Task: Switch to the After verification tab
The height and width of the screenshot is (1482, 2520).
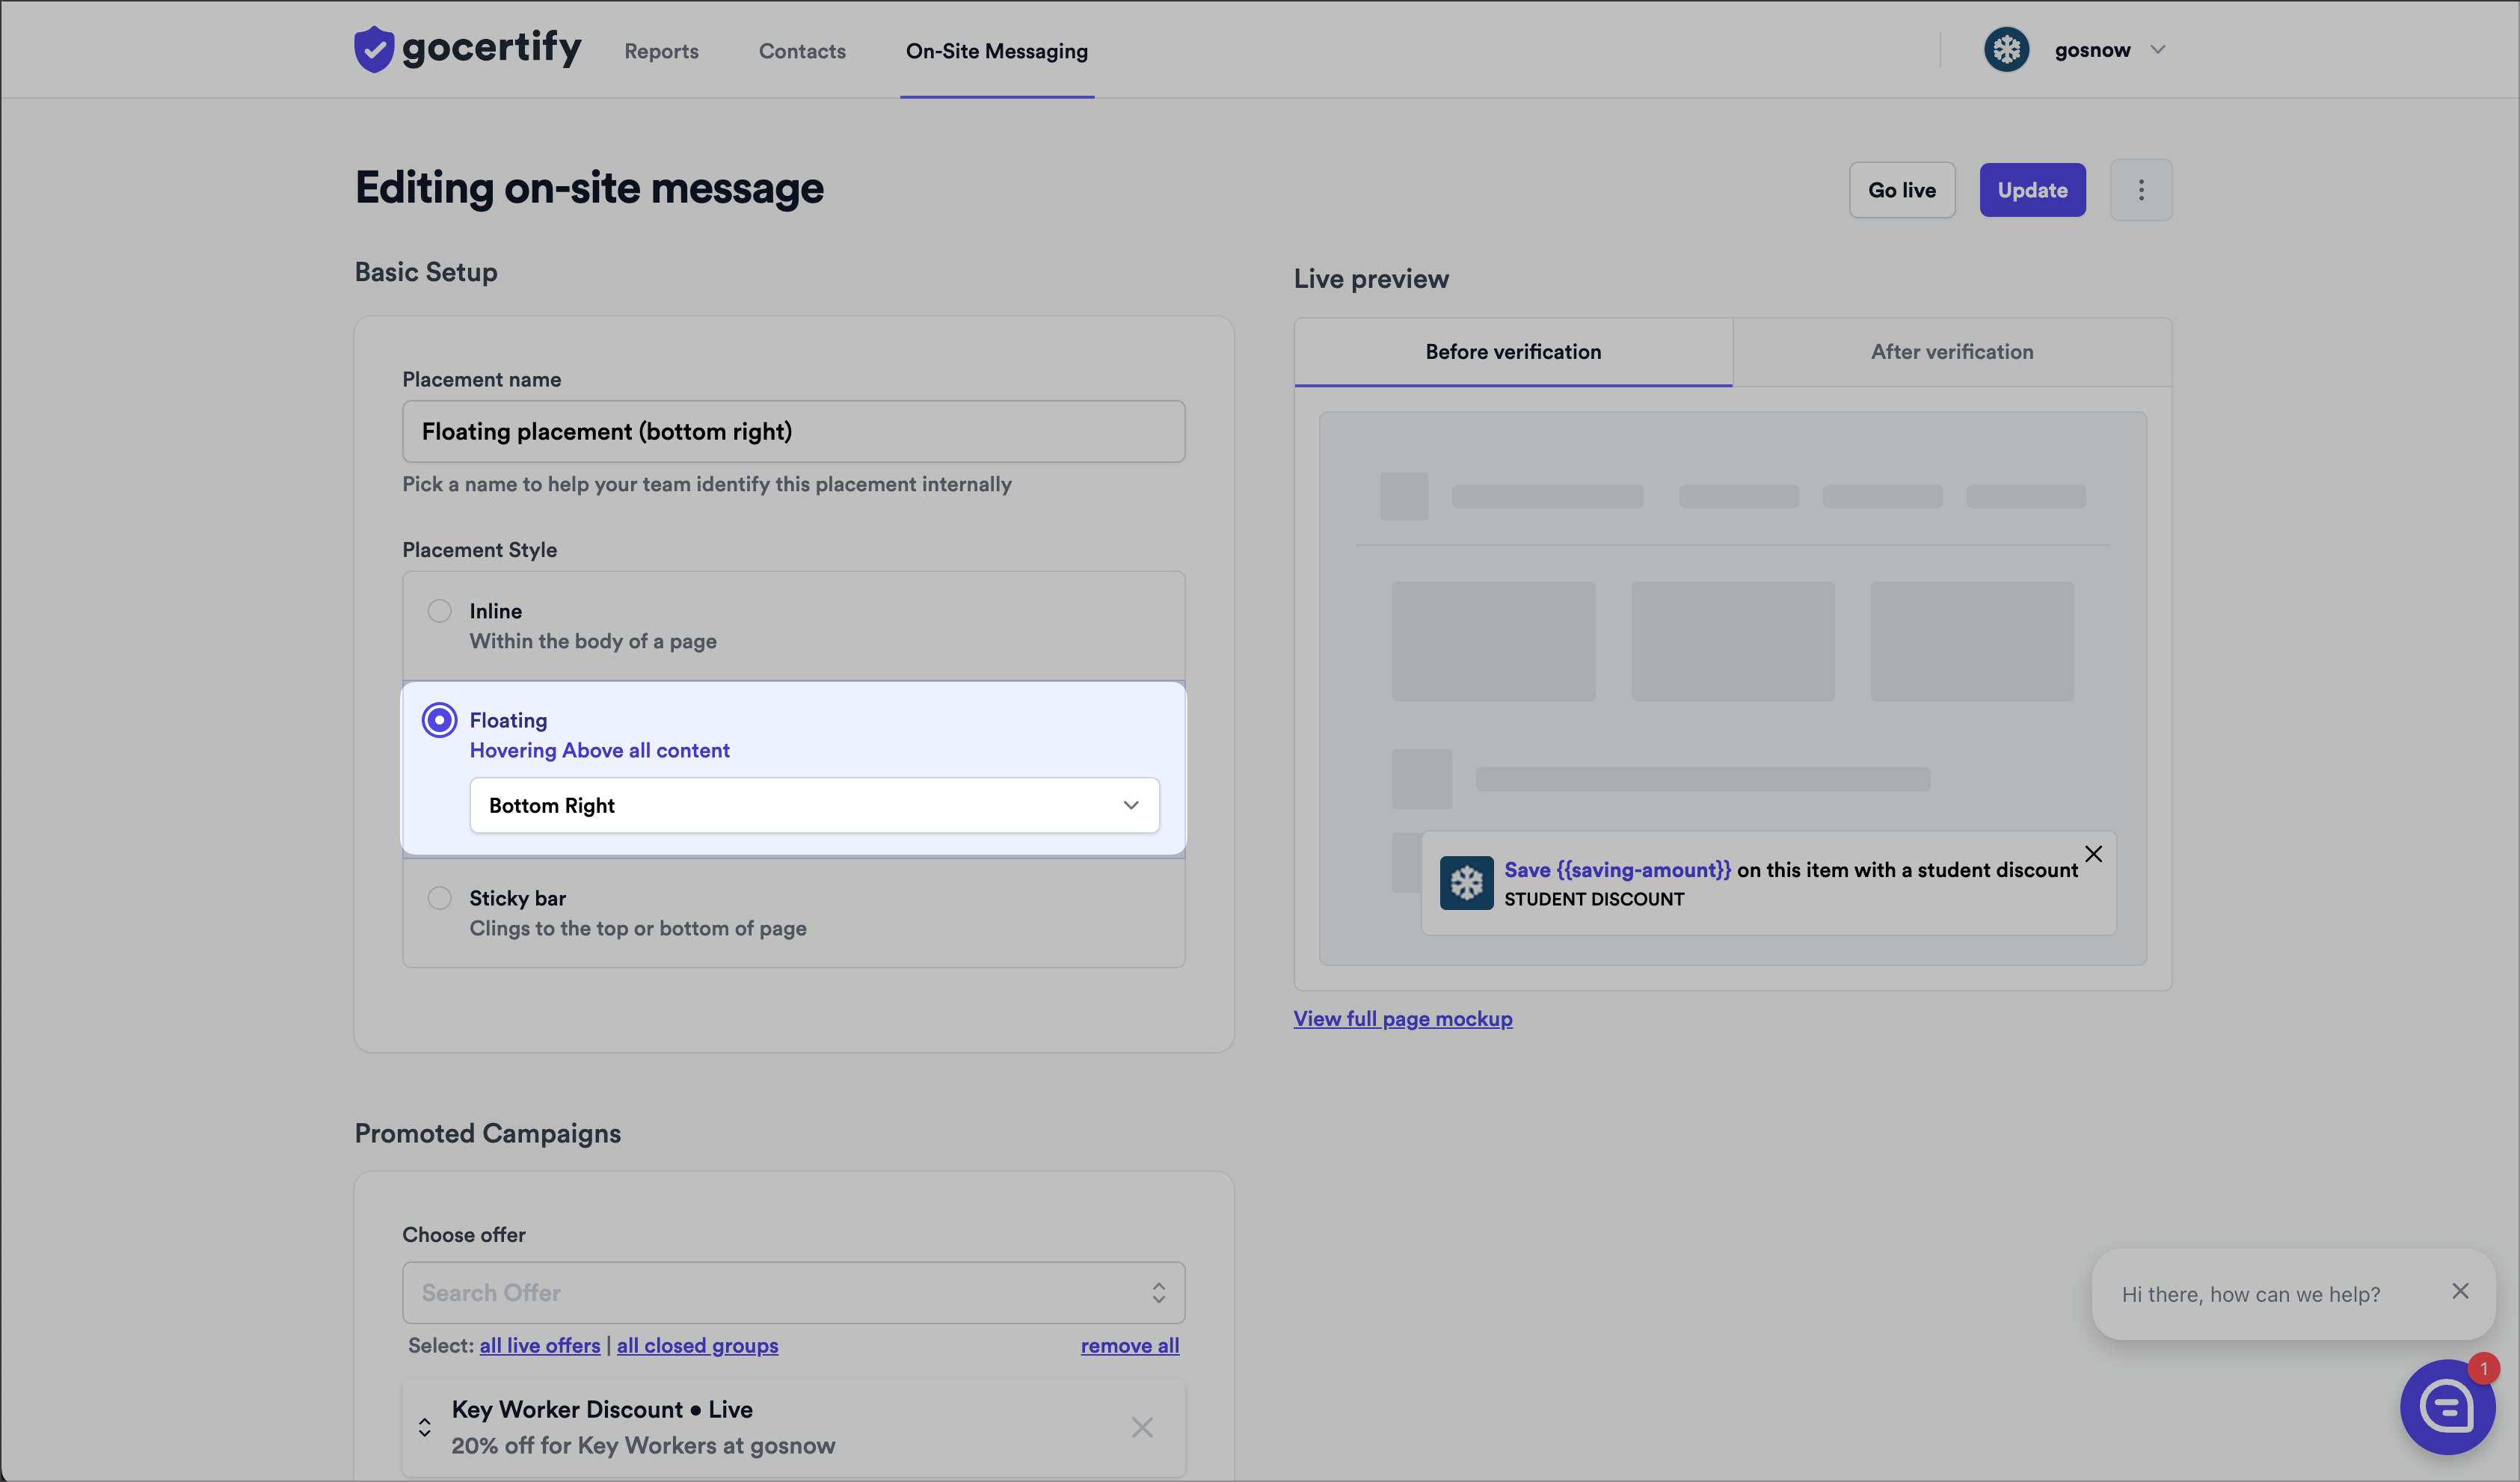Action: (x=1951, y=352)
